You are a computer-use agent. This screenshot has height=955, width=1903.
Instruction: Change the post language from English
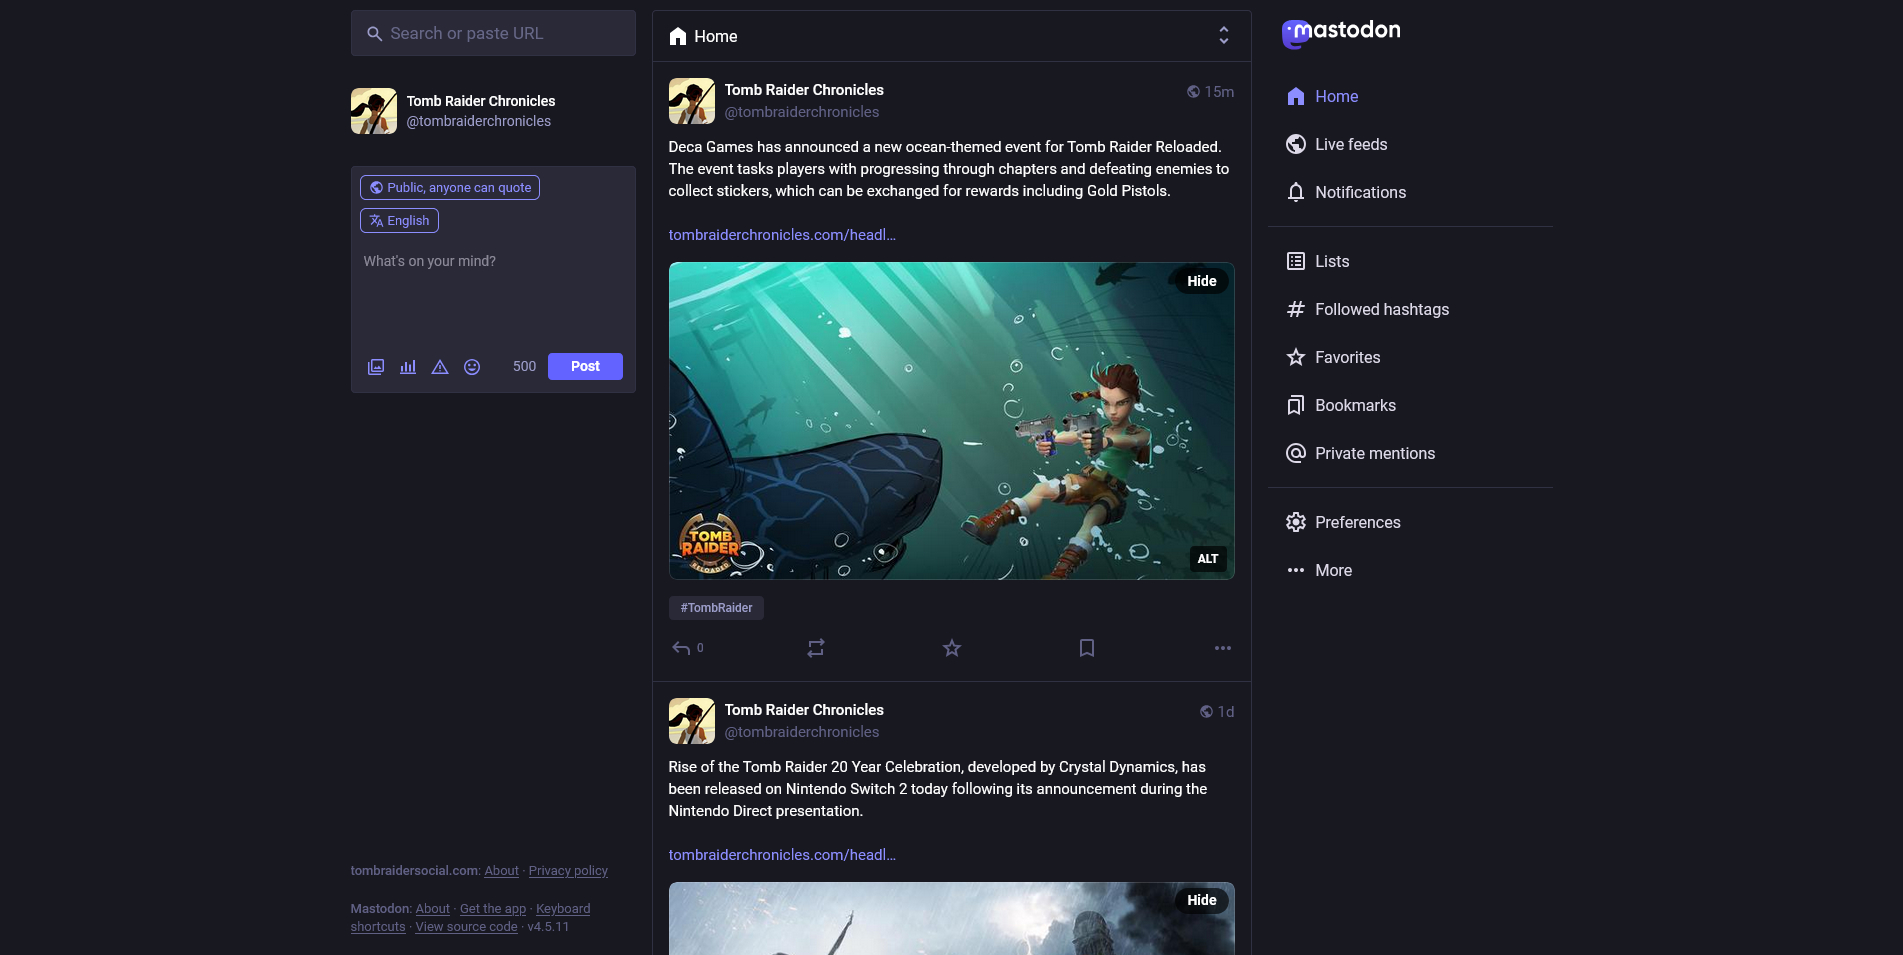(399, 221)
